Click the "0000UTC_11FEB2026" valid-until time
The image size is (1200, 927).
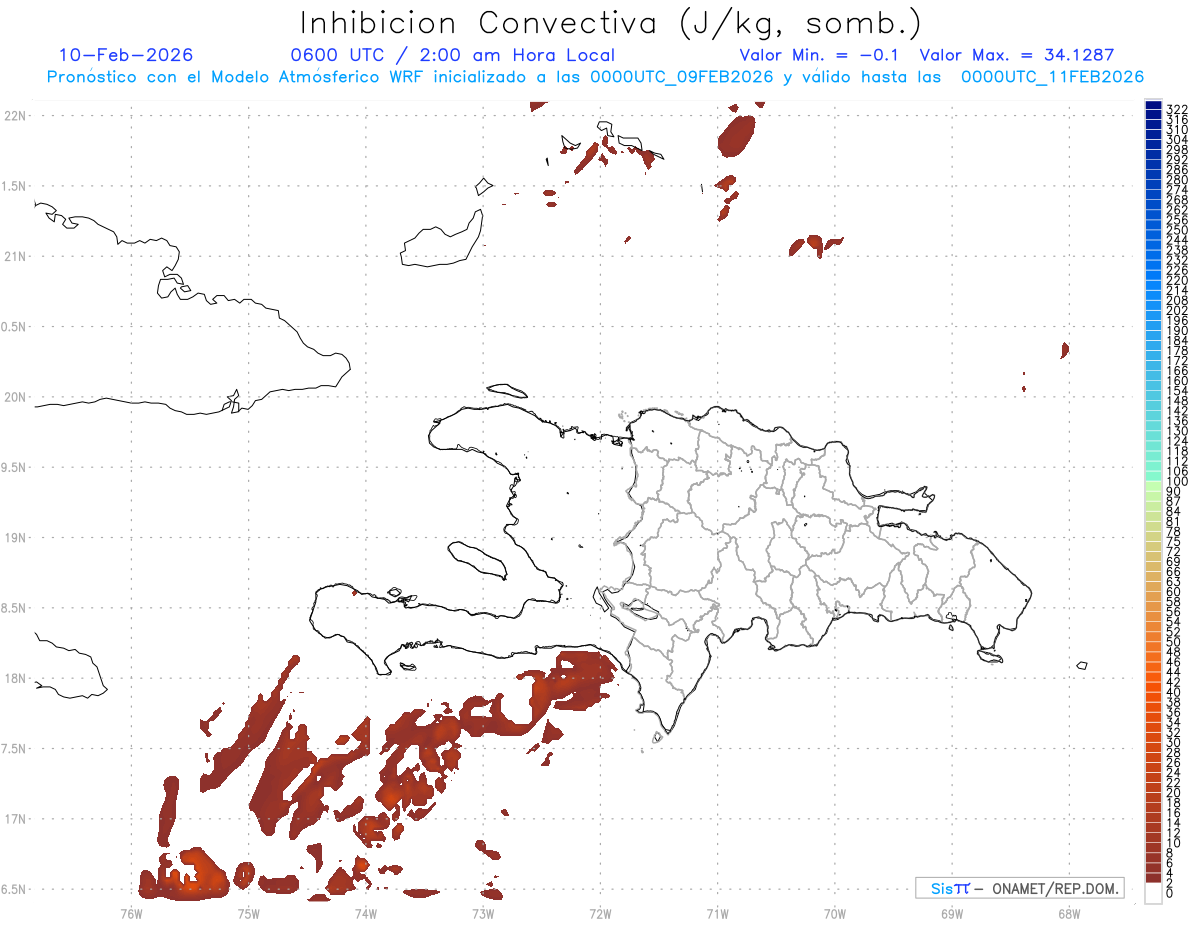1052,77
